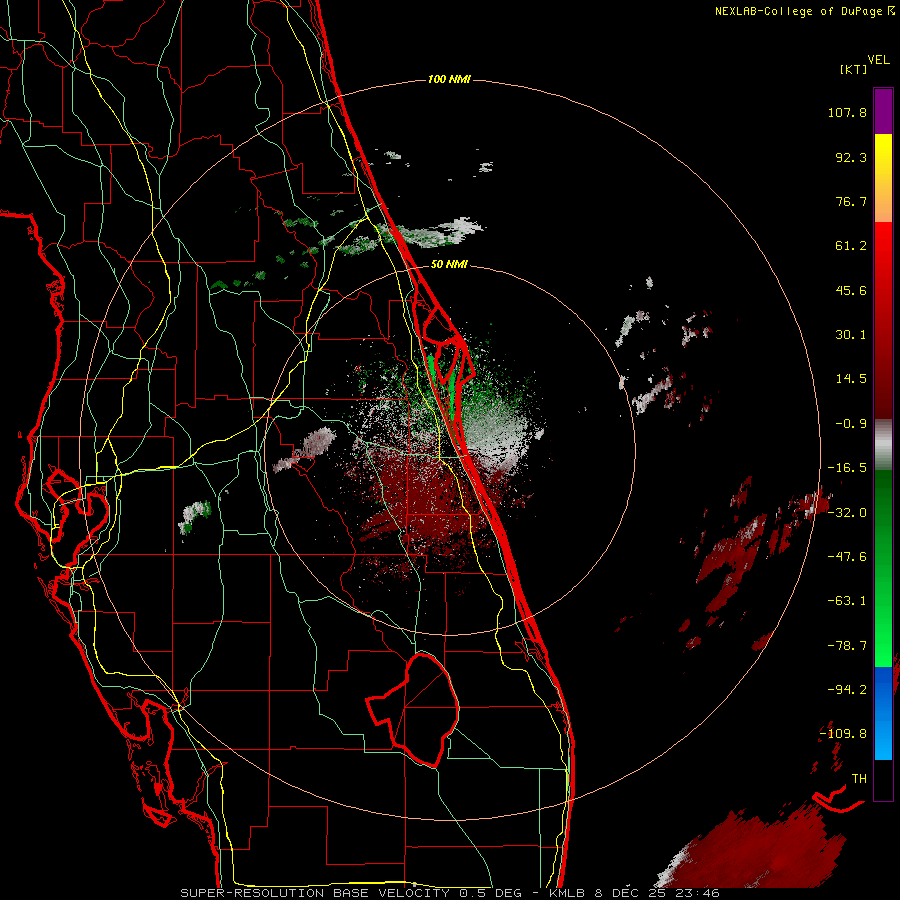The image size is (900, 900).
Task: Click the -109.8 velocity scale value
Action: 843,734
